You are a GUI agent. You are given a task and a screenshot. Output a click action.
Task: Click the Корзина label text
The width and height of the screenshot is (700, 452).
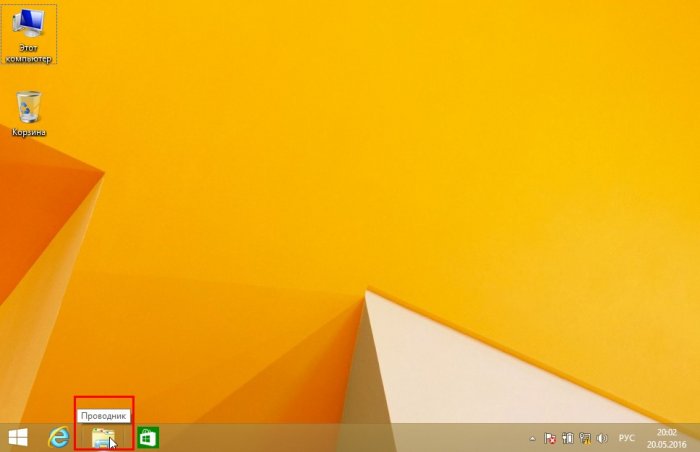click(x=28, y=132)
